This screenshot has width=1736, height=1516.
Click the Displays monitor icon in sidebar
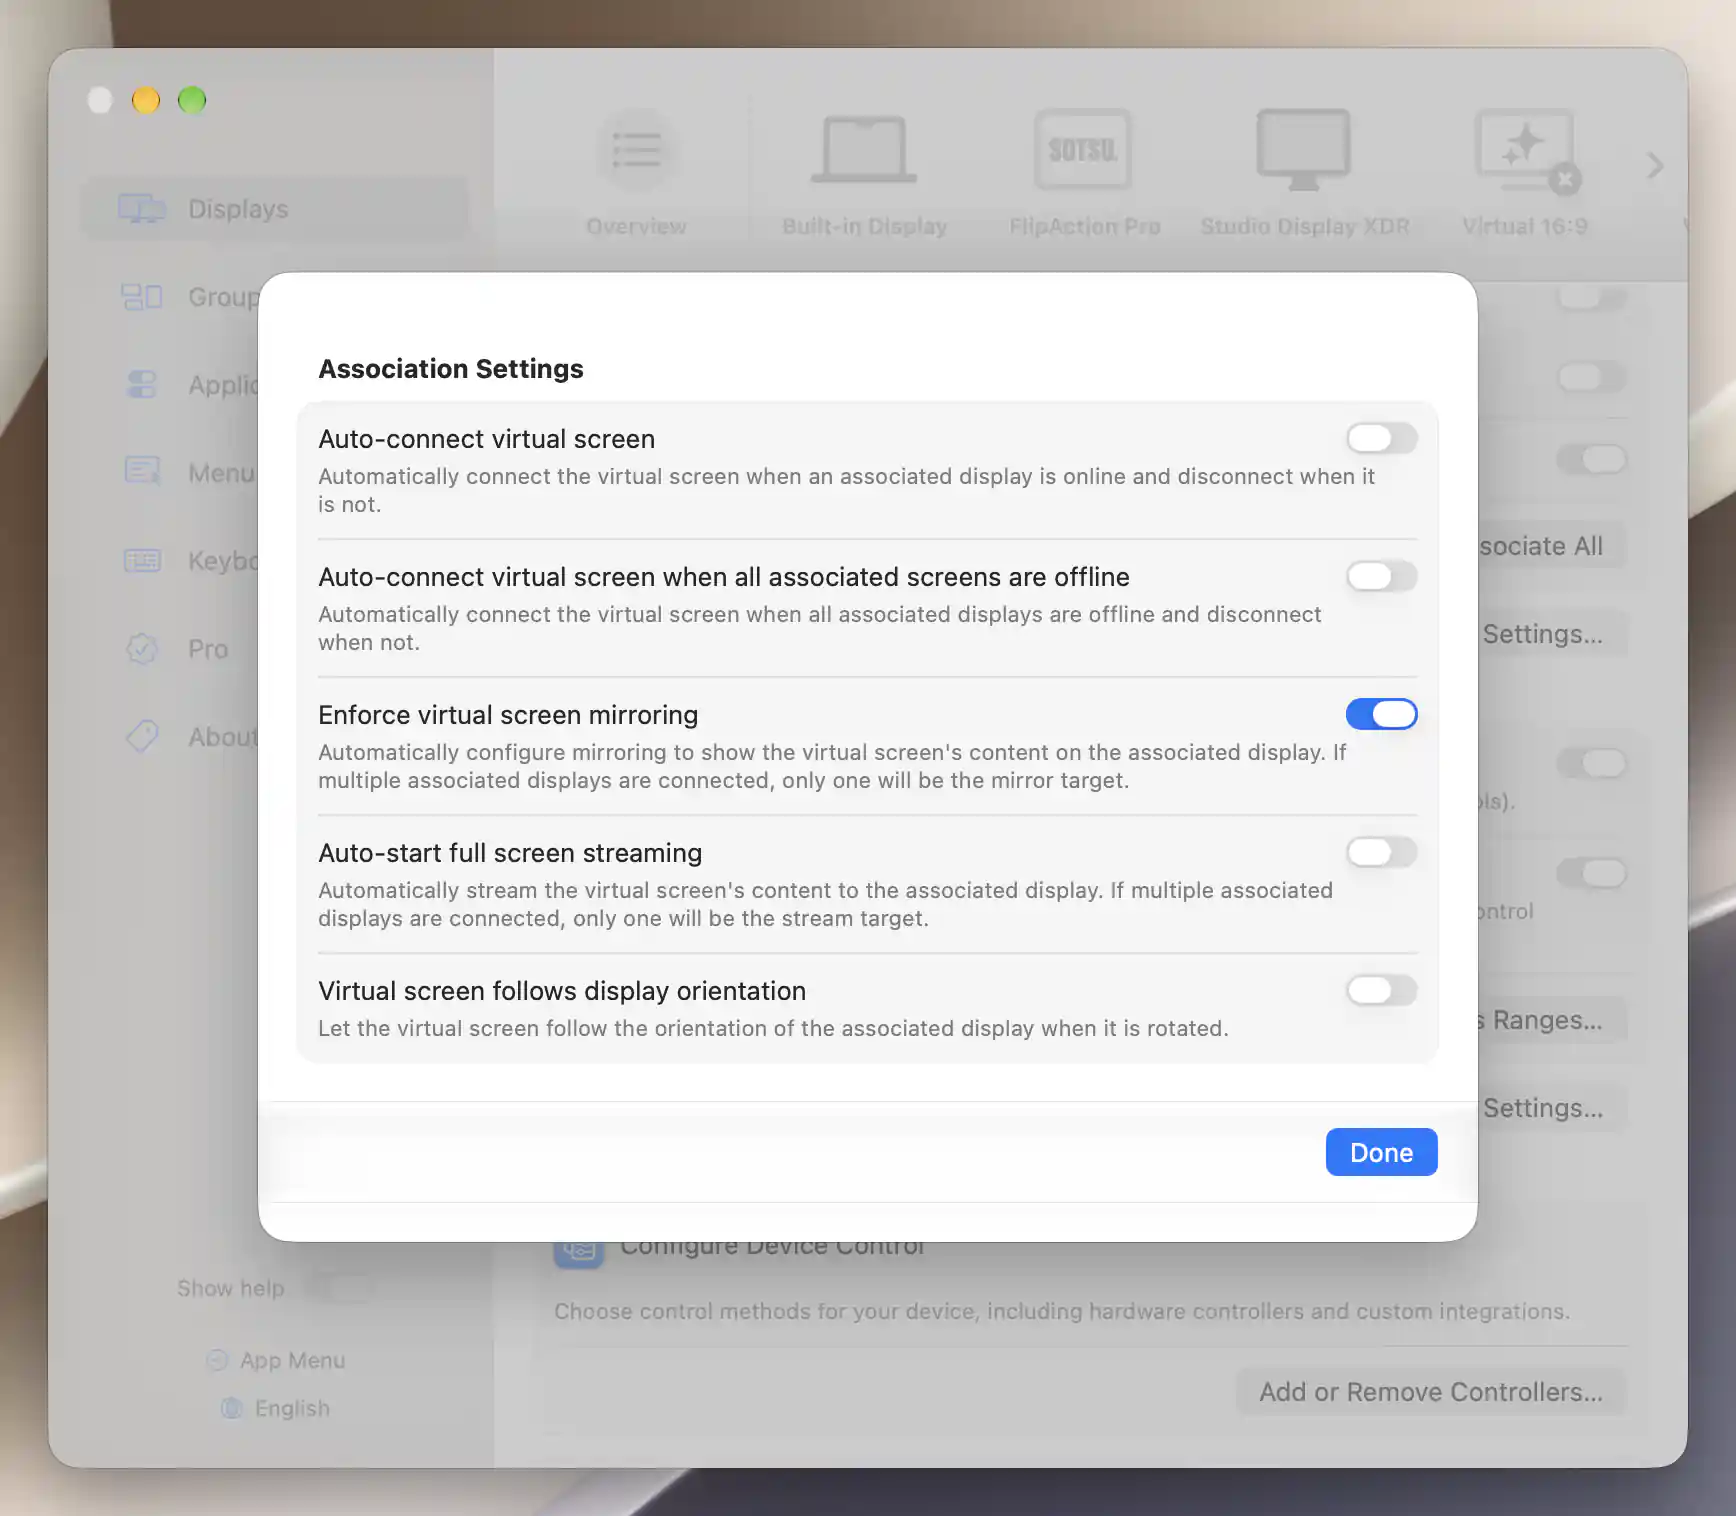click(142, 209)
